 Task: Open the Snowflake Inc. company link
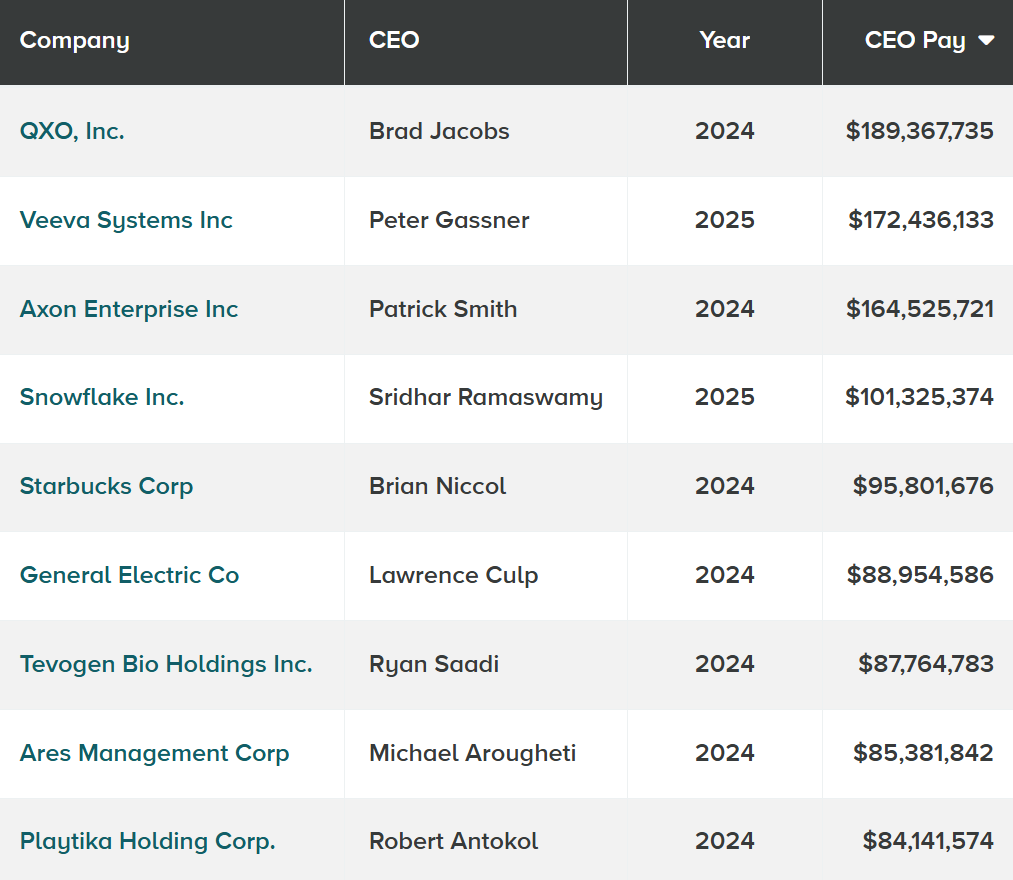pyautogui.click(x=102, y=397)
